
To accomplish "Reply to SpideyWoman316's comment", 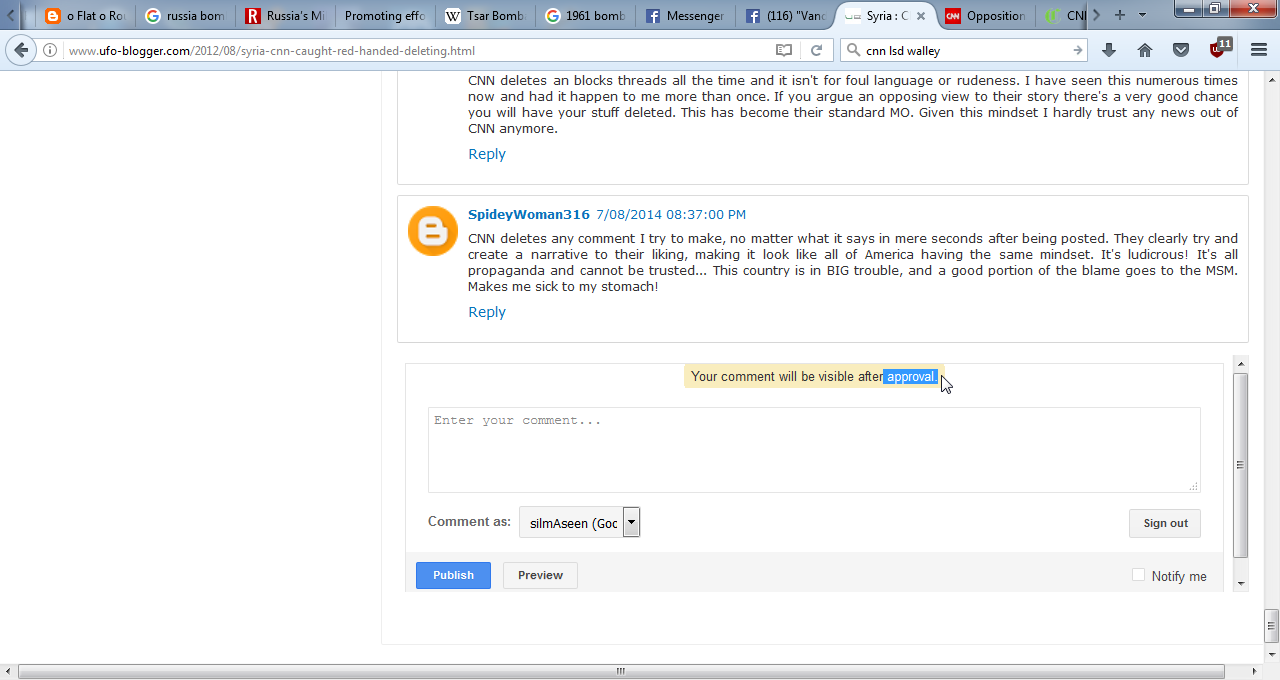I will tap(487, 312).
